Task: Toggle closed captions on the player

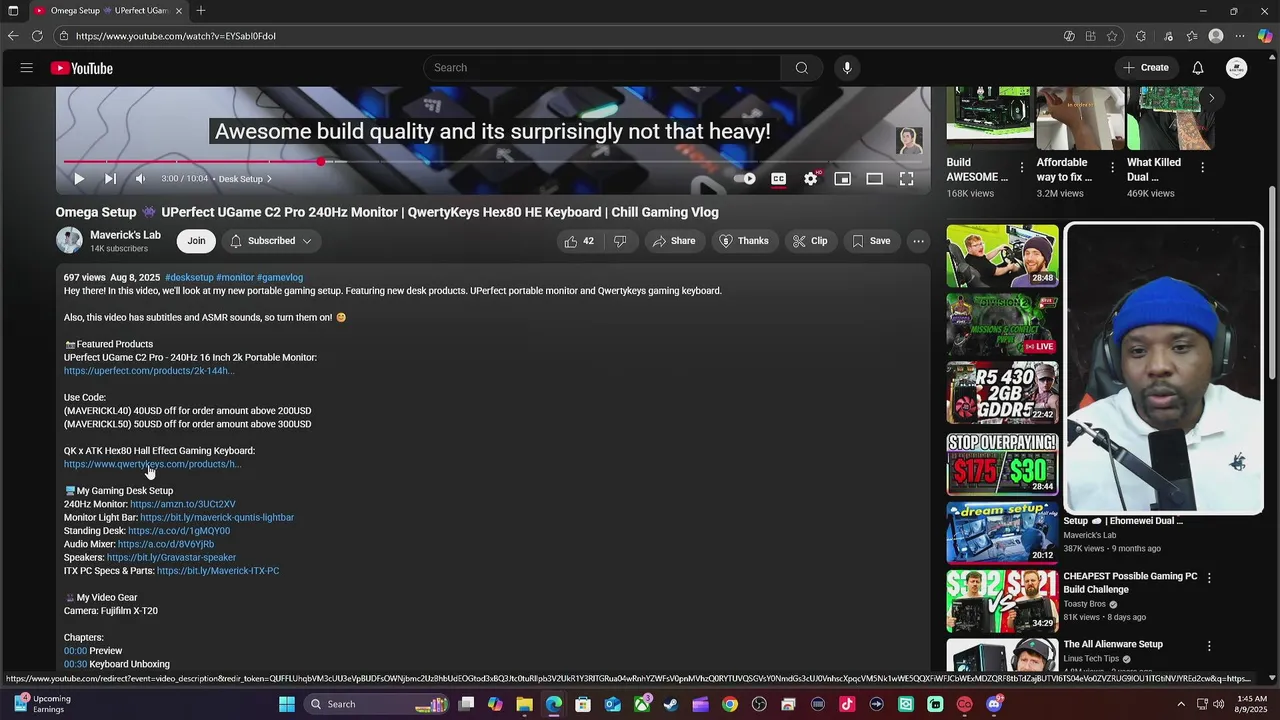Action: (x=778, y=179)
